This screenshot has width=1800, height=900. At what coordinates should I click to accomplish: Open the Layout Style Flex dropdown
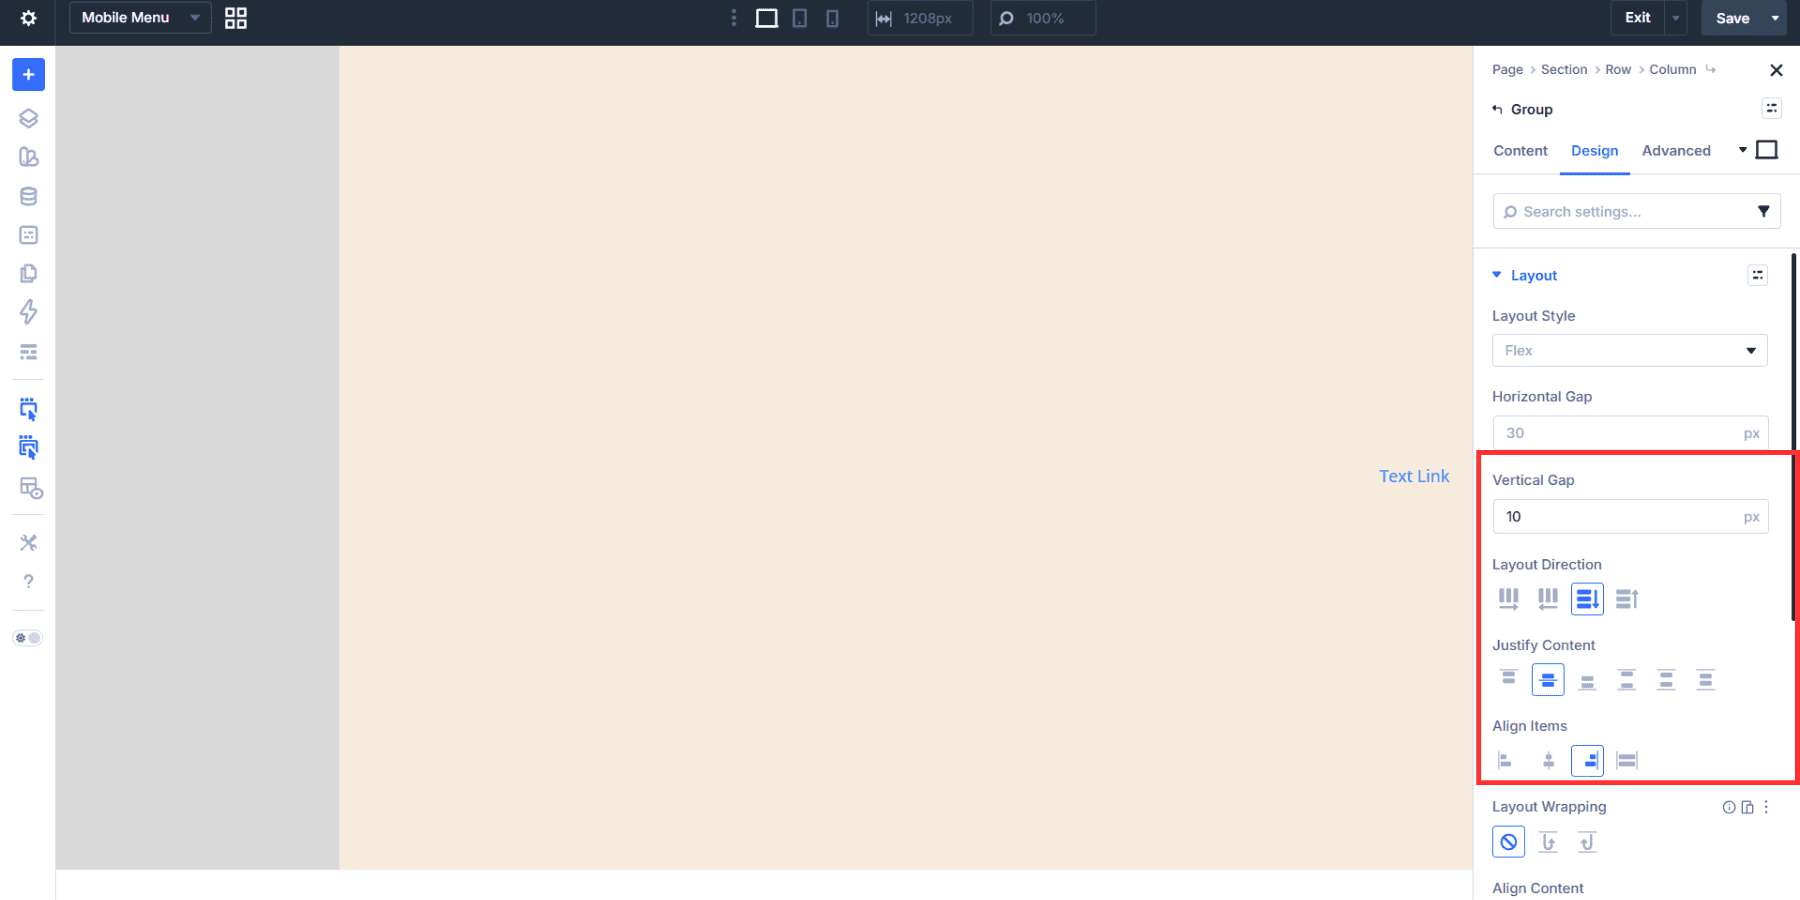click(1629, 350)
